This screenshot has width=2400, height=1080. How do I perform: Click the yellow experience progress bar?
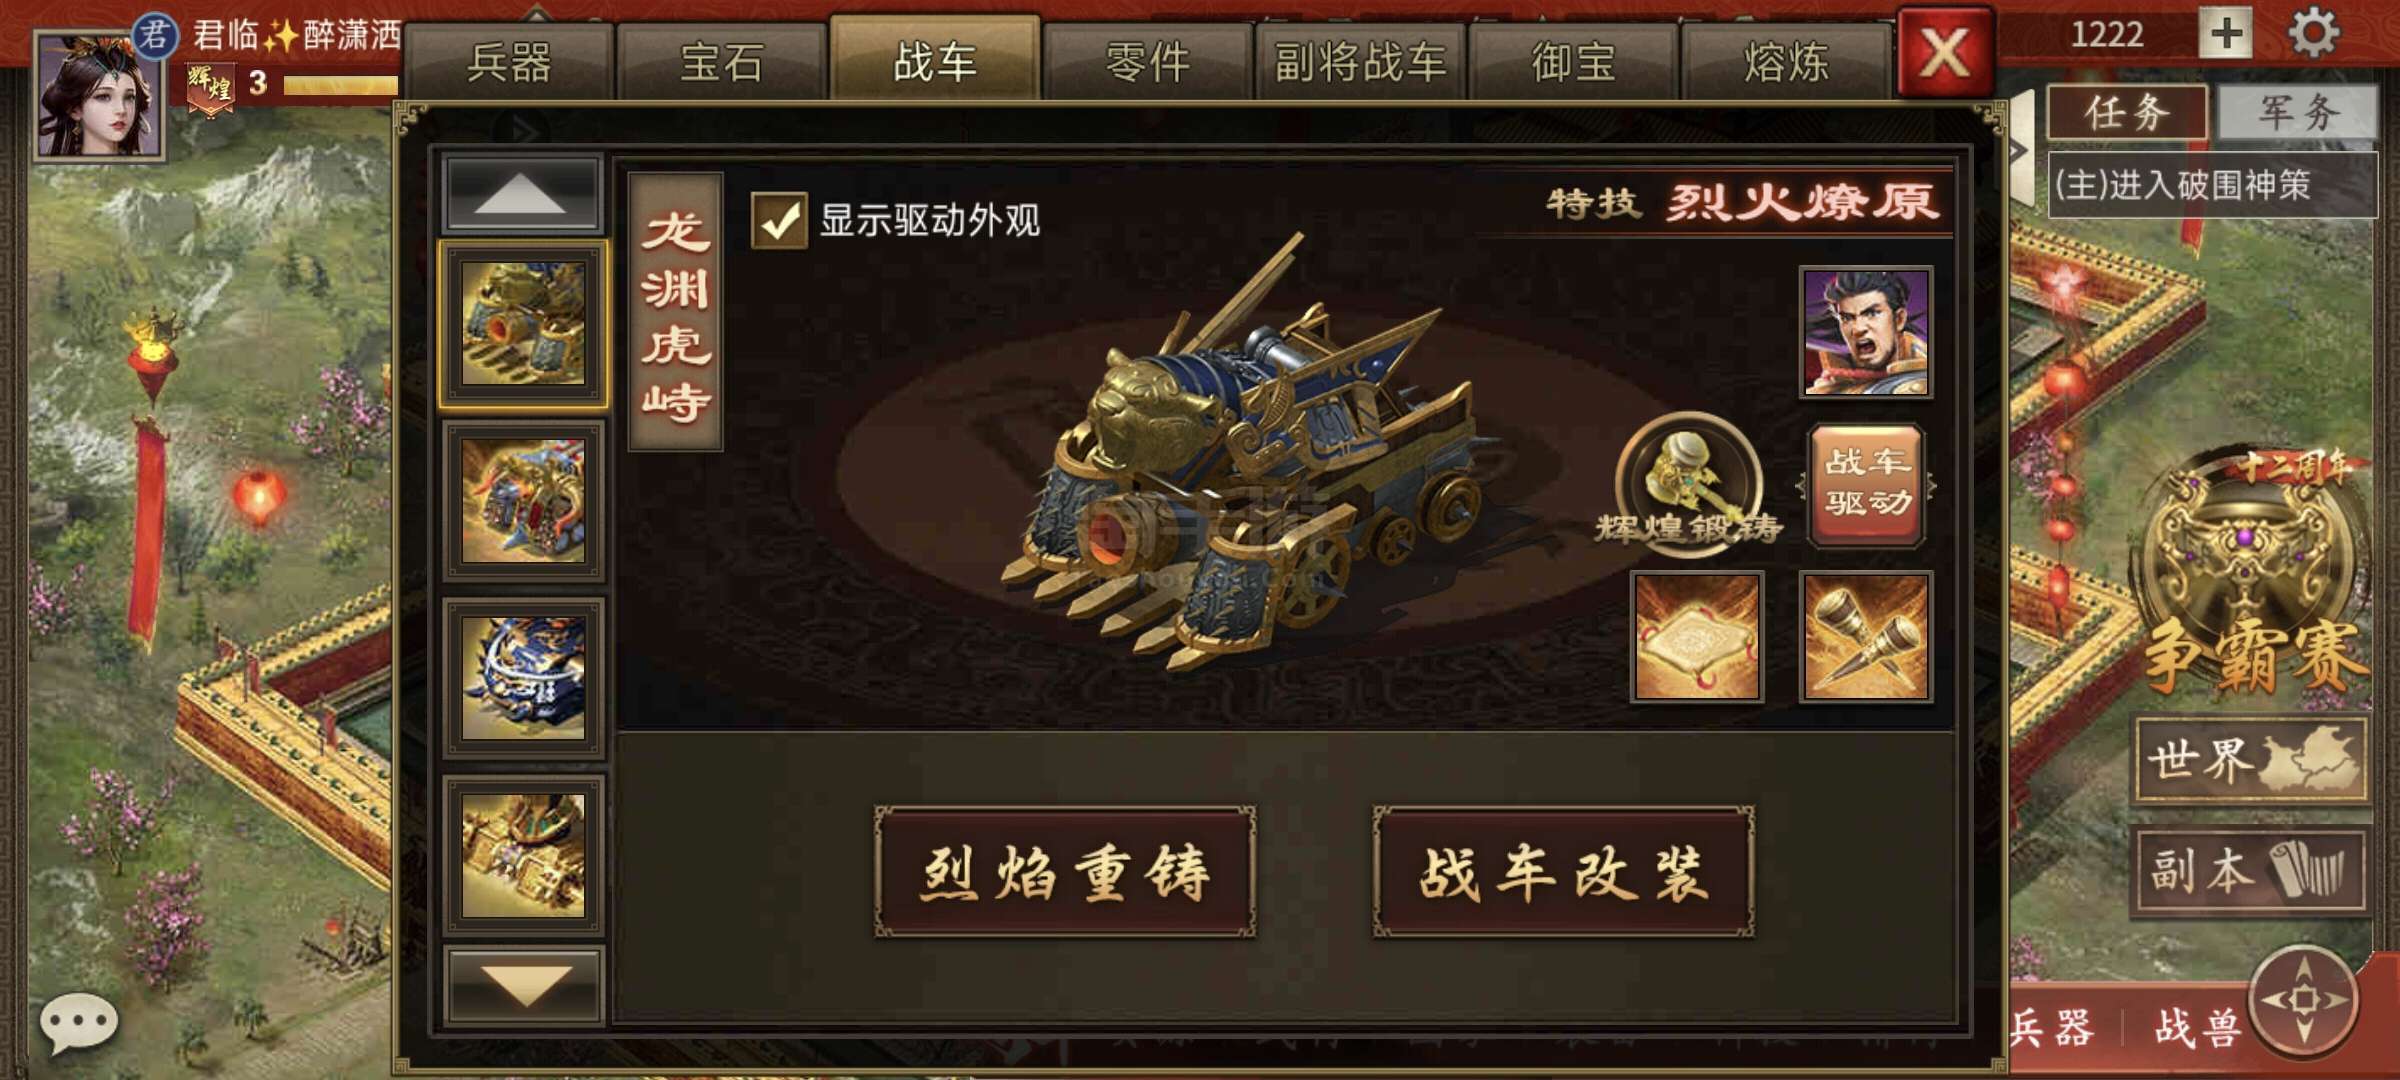coord(340,85)
